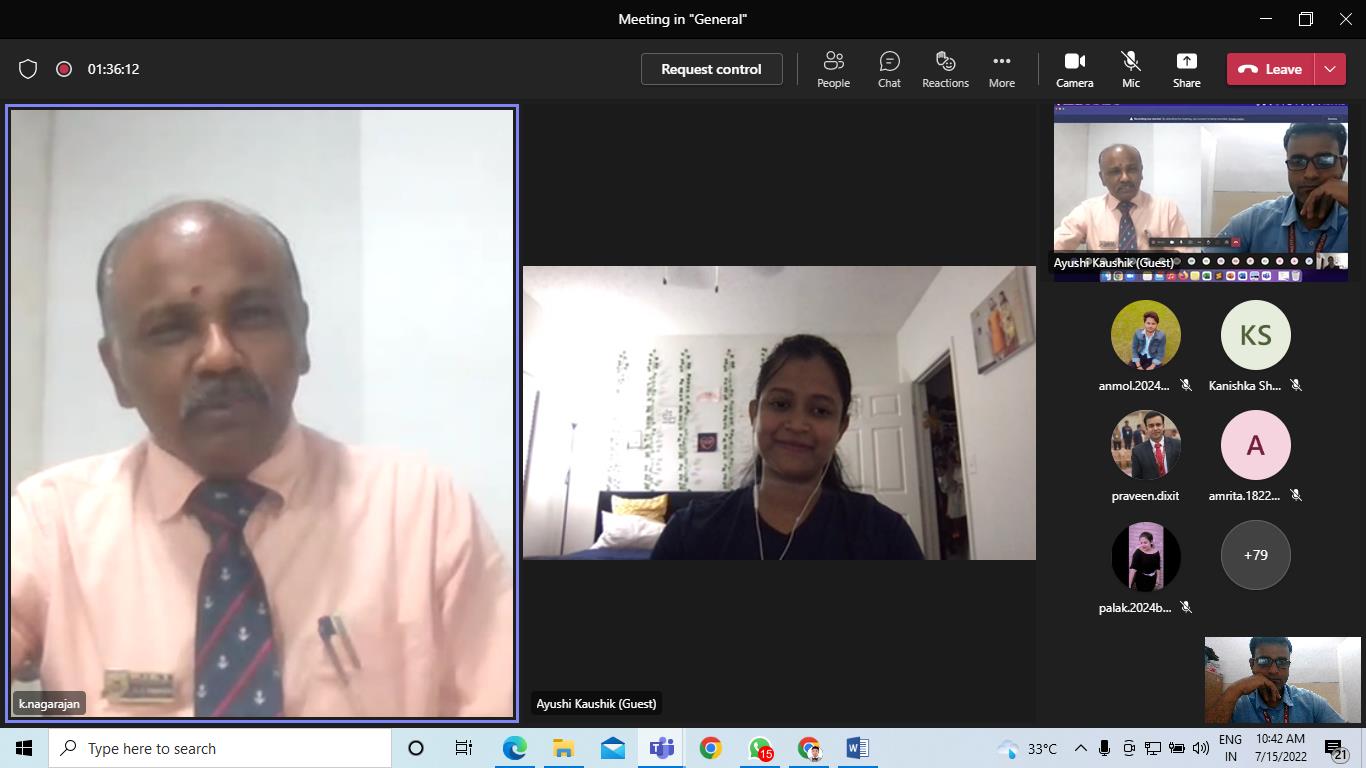Screen dimensions: 1366x768
Task: Open the meeting Chat panel
Action: (x=889, y=69)
